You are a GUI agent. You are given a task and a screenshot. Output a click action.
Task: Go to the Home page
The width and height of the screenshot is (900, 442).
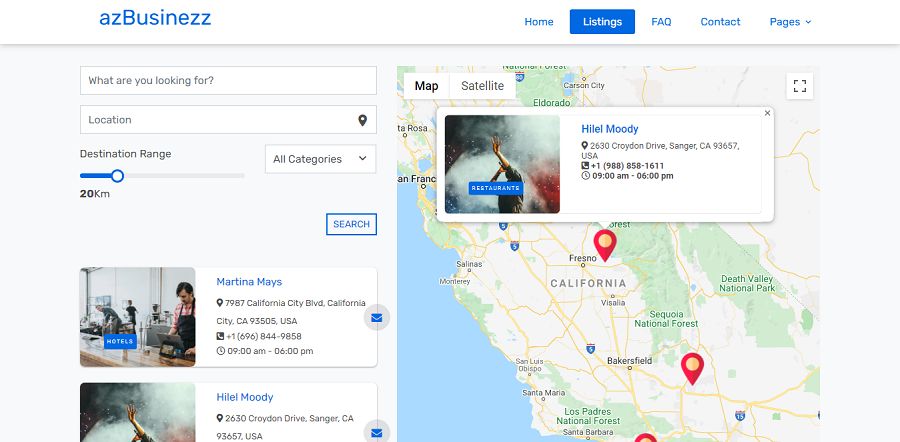[539, 22]
